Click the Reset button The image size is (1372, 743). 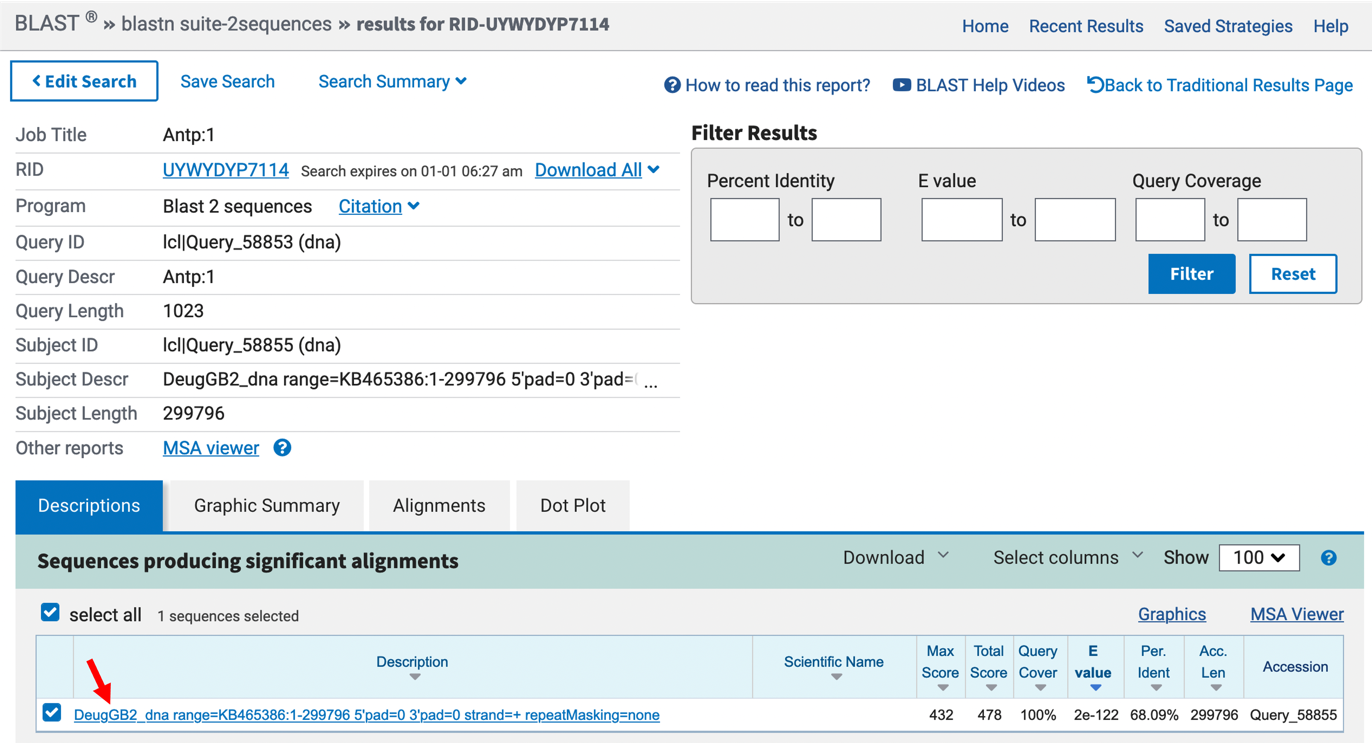(1293, 274)
